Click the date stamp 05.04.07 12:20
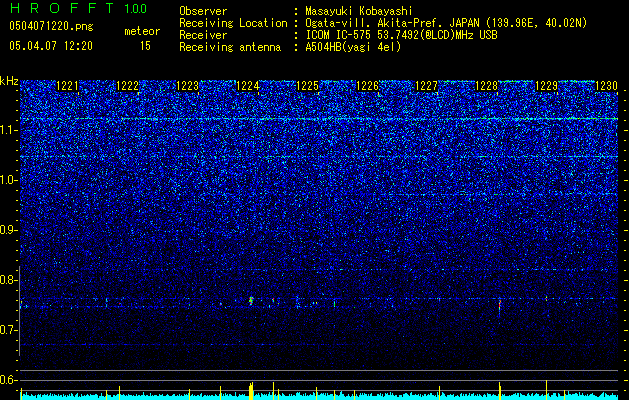 (51, 46)
